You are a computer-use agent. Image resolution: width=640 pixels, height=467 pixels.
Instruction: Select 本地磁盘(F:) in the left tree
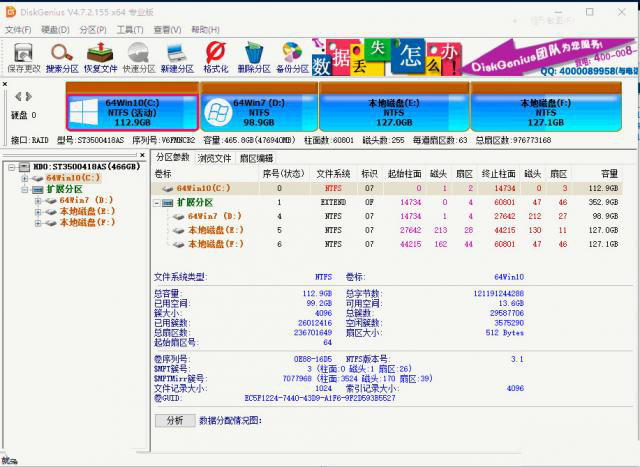[x=88, y=222]
